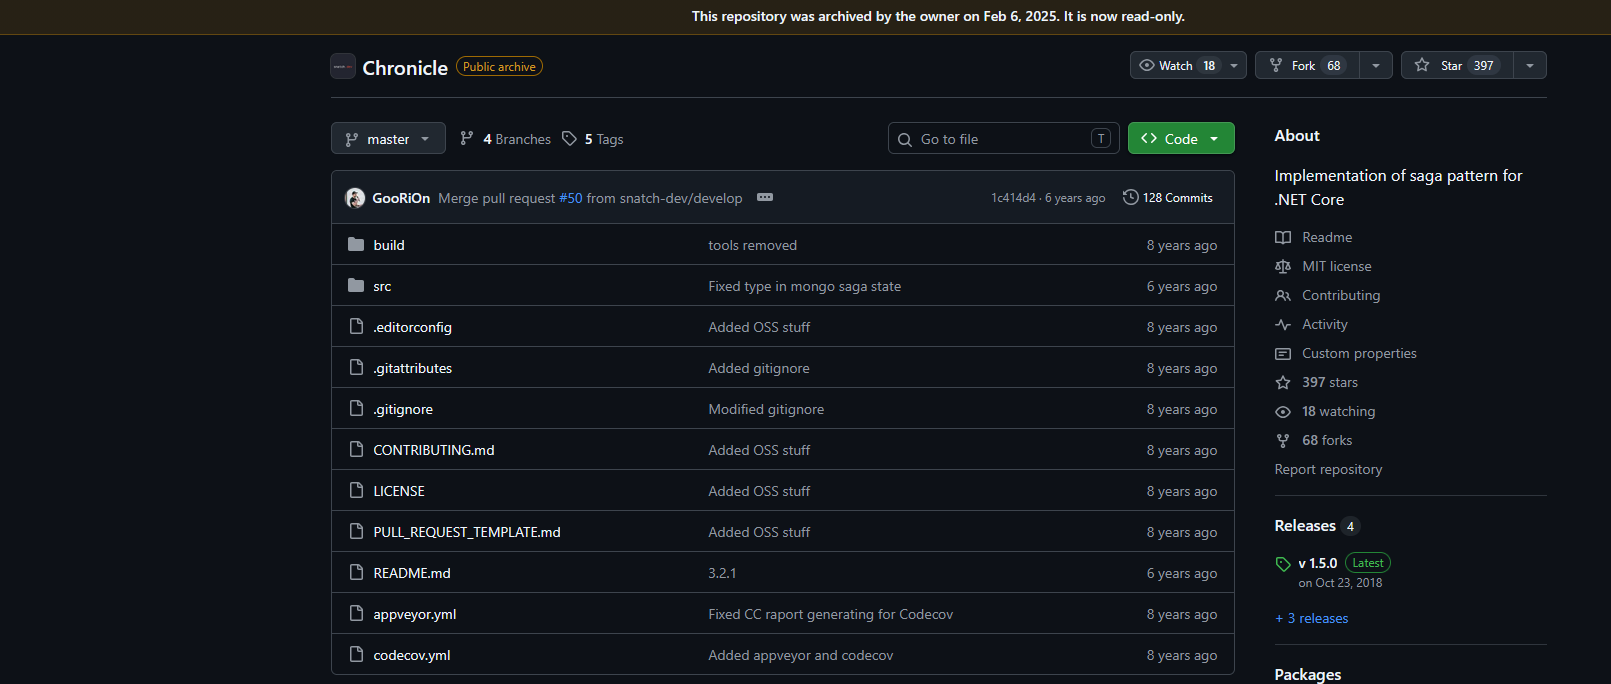
Task: Open GooRiOn's profile from commit author name
Action: tap(401, 198)
